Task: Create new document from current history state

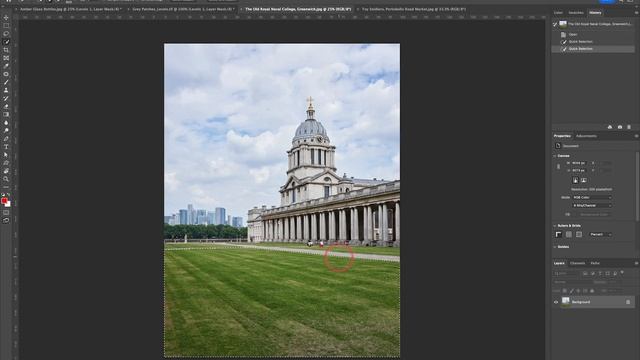Action: point(610,127)
